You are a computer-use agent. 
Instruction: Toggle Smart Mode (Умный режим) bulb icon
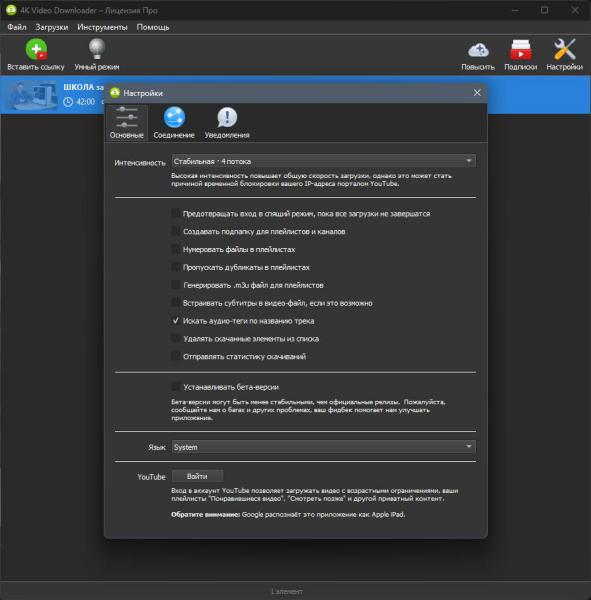pyautogui.click(x=97, y=49)
